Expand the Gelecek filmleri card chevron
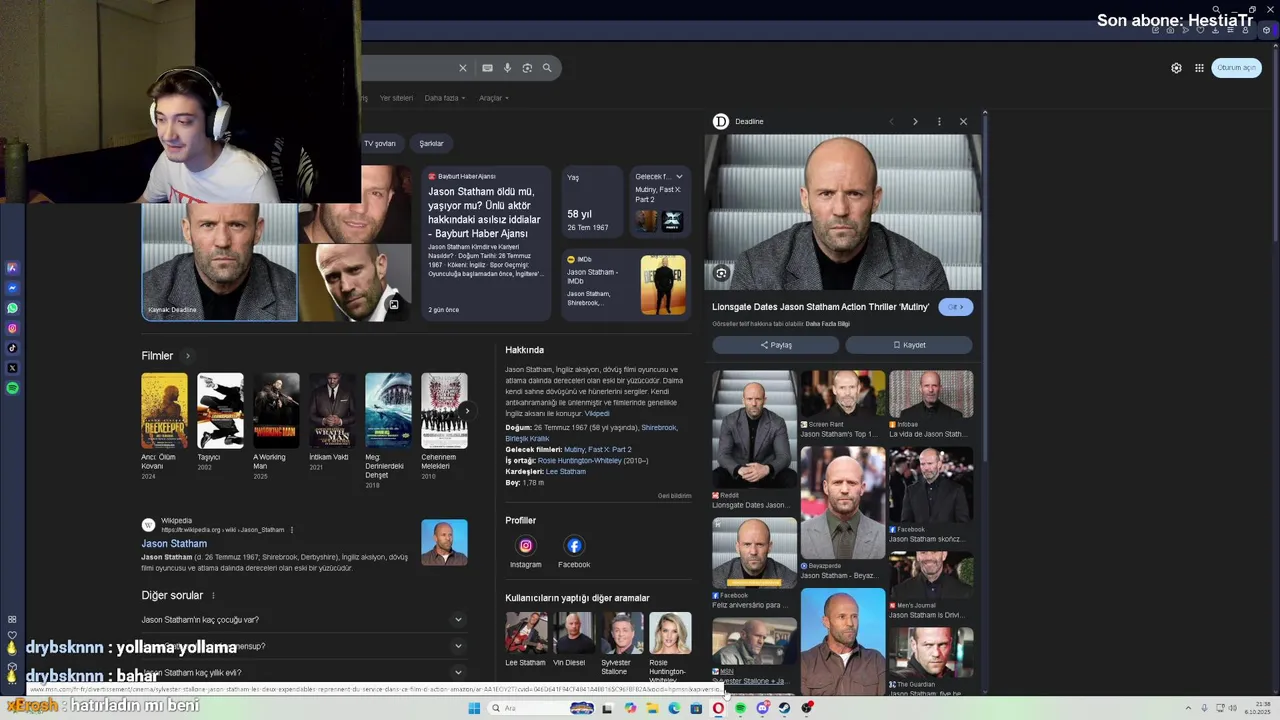This screenshot has width=1280, height=720. click(x=679, y=177)
